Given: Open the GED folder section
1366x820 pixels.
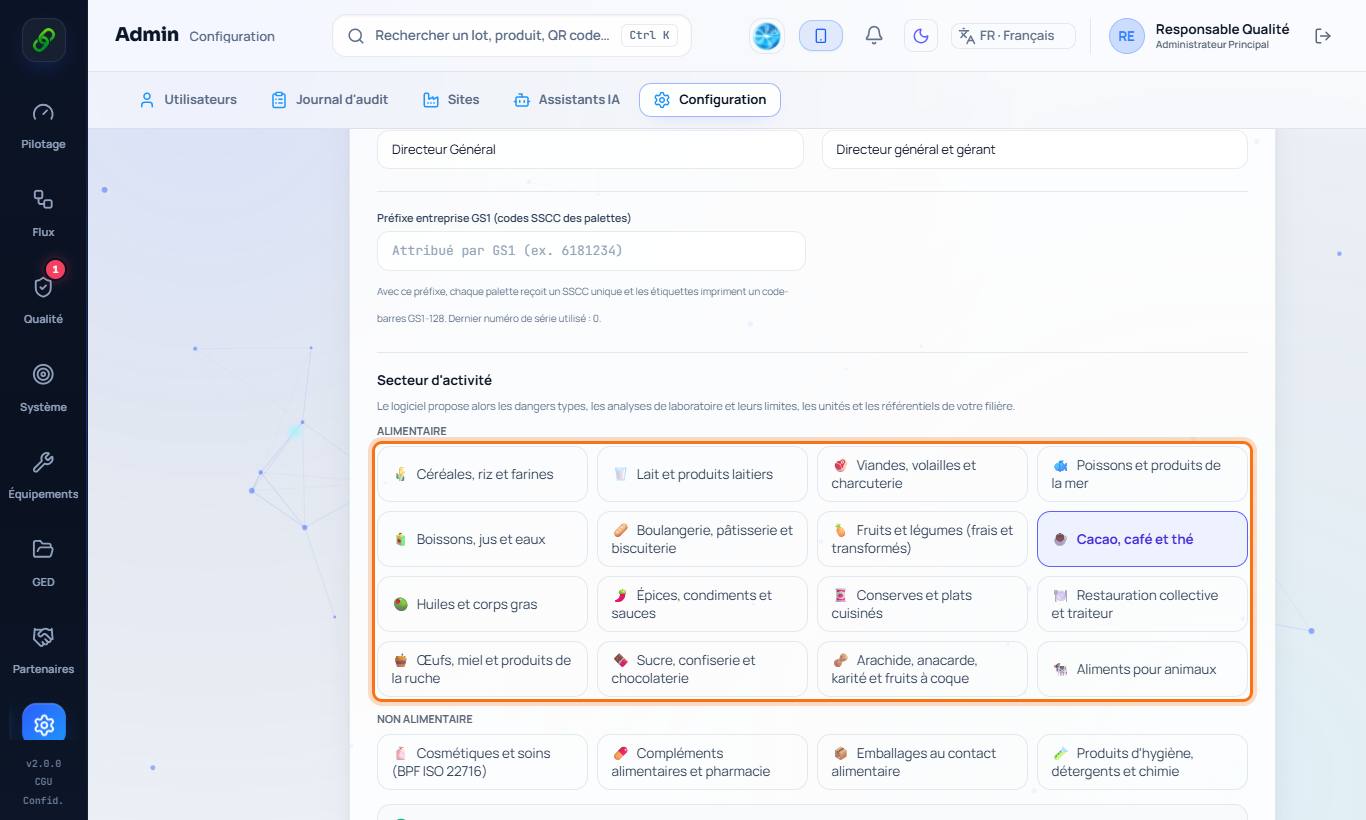Looking at the screenshot, I should [x=43, y=563].
